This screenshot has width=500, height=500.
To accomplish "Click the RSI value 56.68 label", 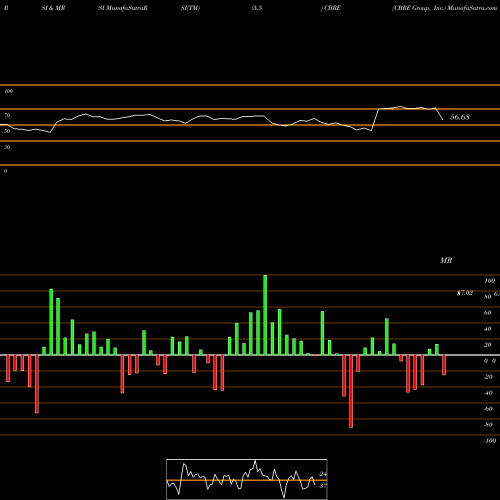I will click(460, 117).
